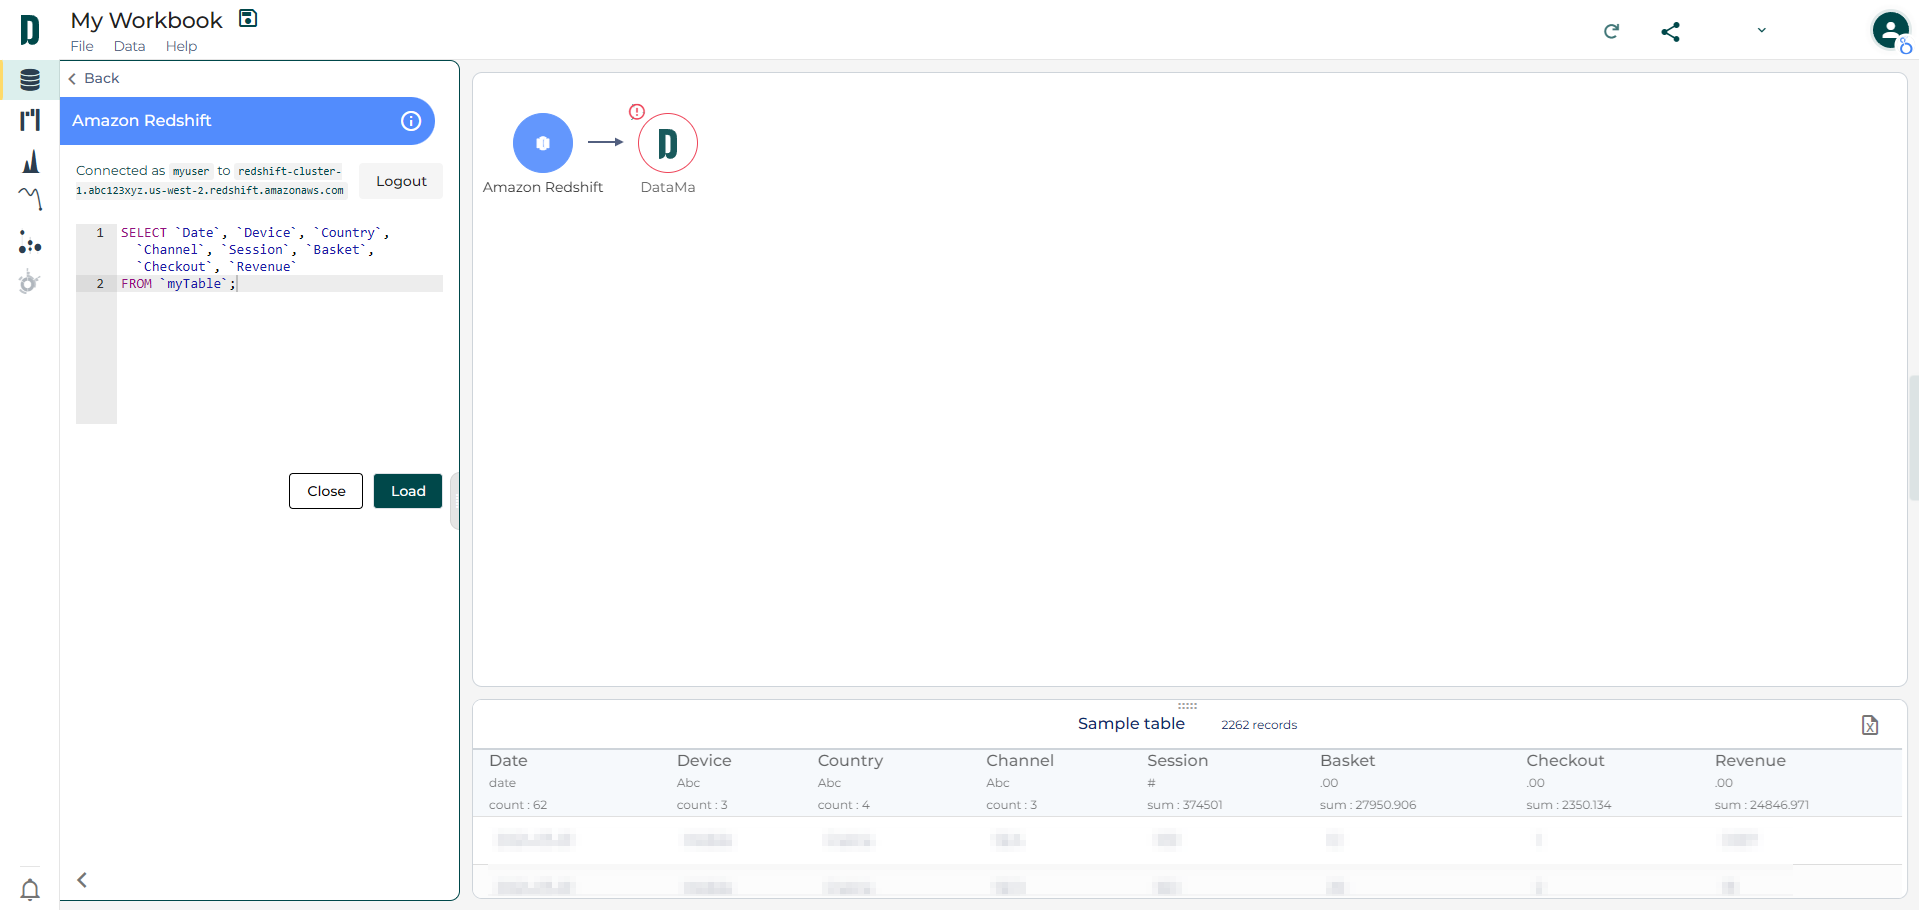Expand the top bar dropdown chevron
Viewport: 1919px width, 910px height.
1762,30
